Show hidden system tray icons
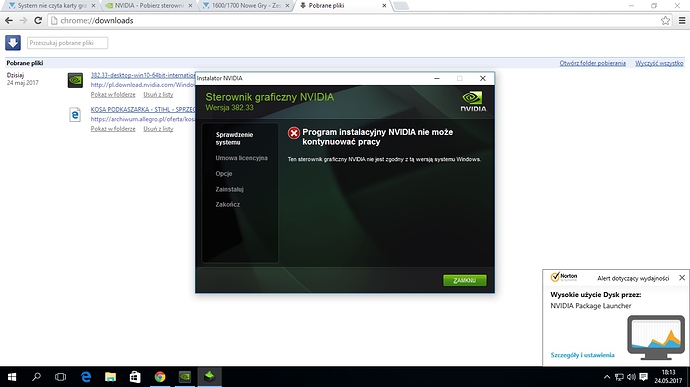 607,377
